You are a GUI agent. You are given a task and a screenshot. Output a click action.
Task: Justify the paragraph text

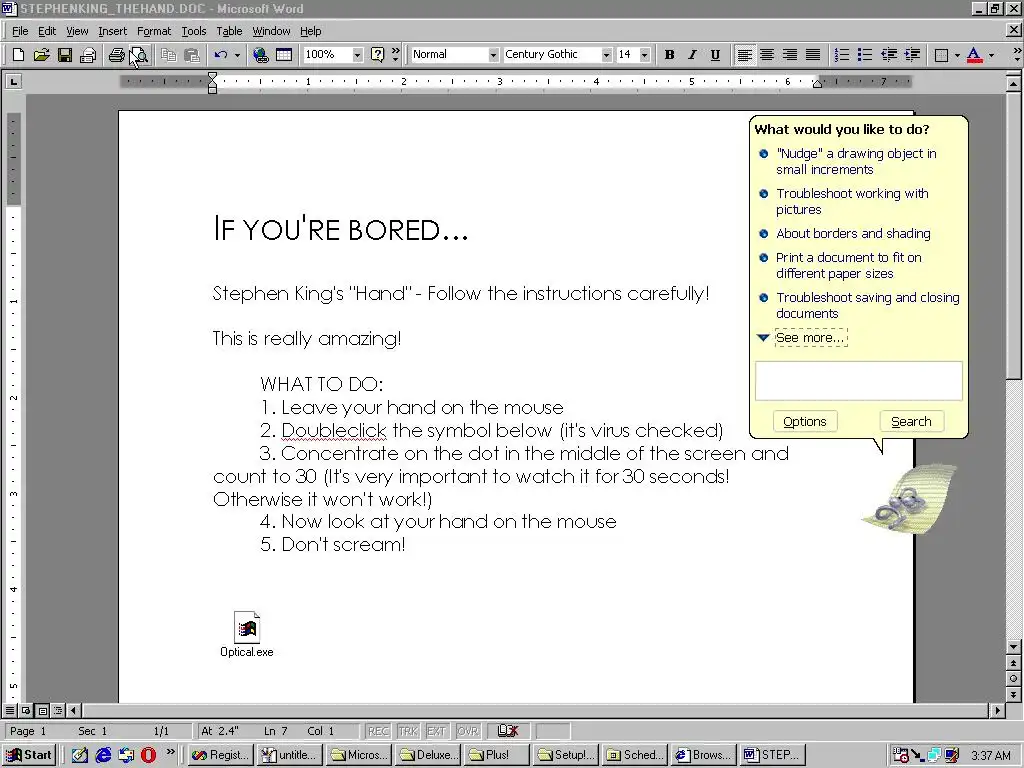tap(813, 55)
